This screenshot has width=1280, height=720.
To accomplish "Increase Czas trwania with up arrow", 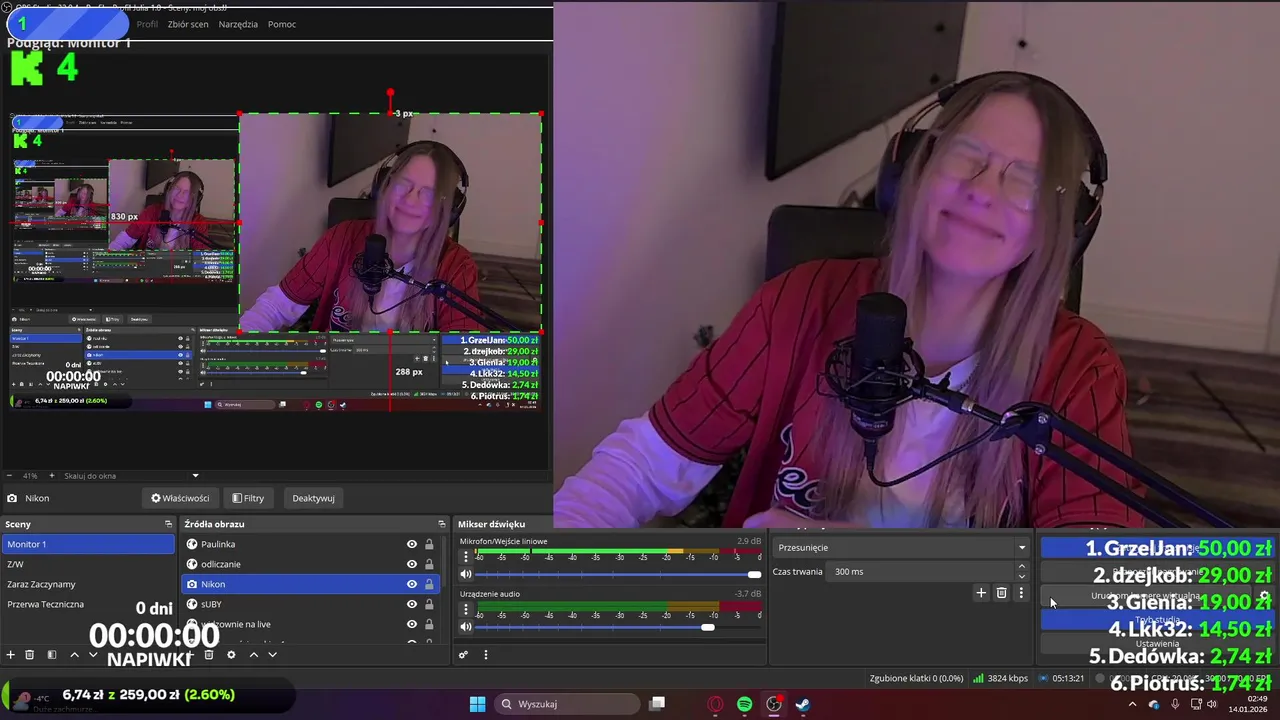I will tap(1021, 567).
